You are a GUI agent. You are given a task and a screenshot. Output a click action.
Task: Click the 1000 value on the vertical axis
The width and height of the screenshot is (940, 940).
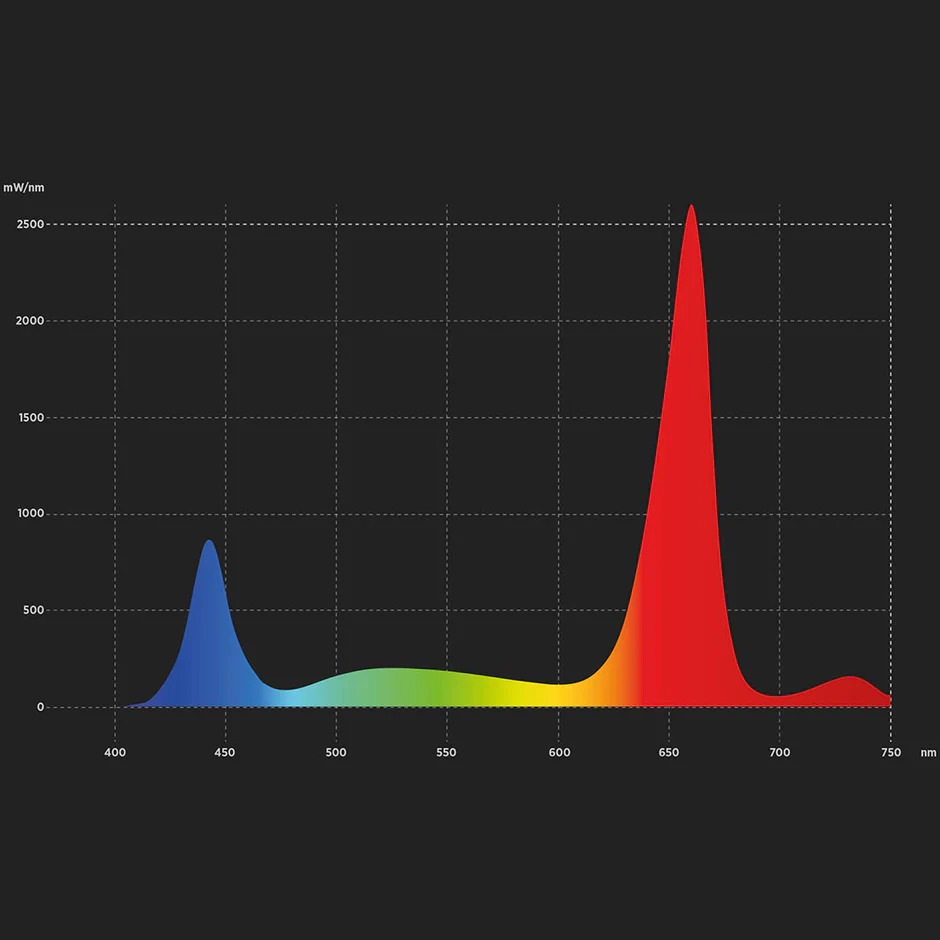(33, 513)
